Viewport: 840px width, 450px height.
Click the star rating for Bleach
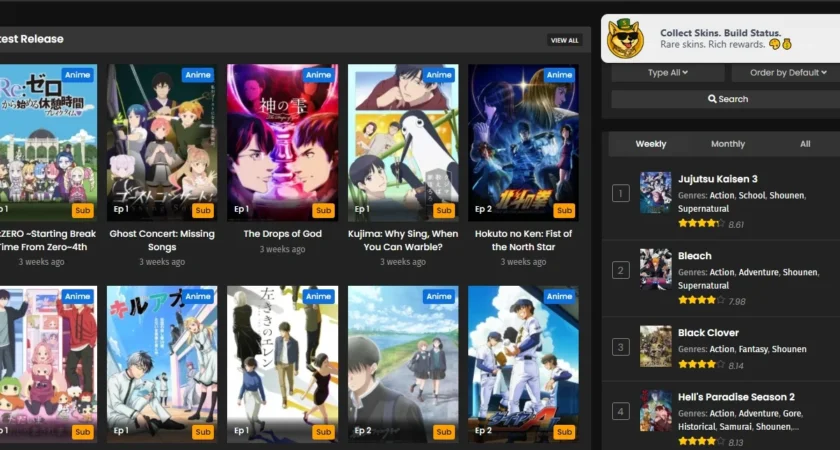coord(701,301)
